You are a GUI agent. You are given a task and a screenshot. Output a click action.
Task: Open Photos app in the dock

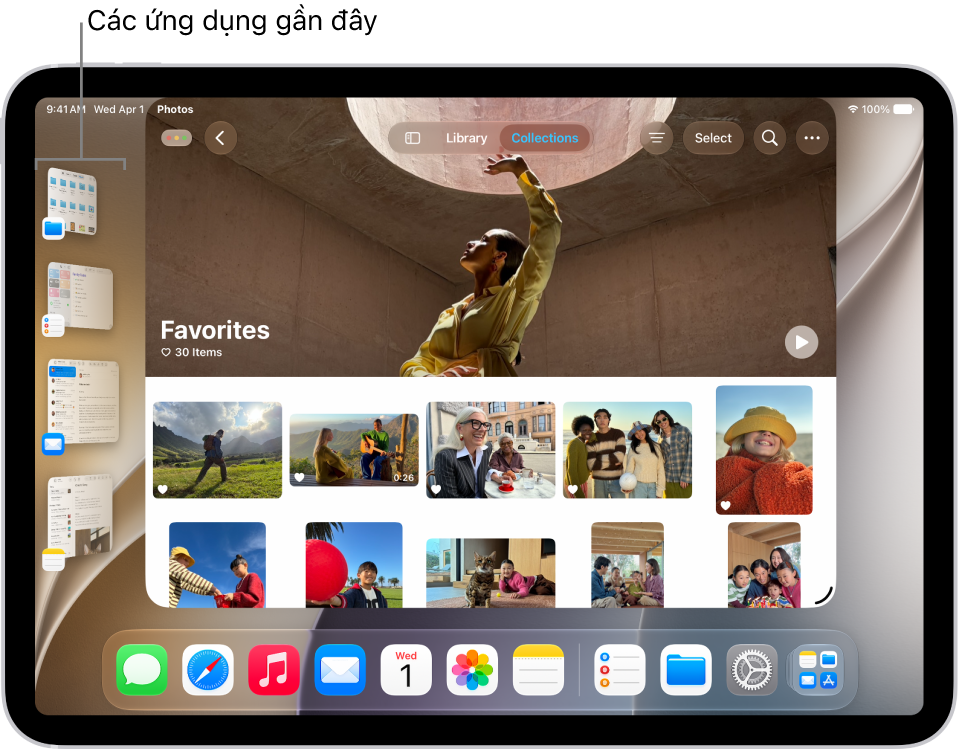472,670
